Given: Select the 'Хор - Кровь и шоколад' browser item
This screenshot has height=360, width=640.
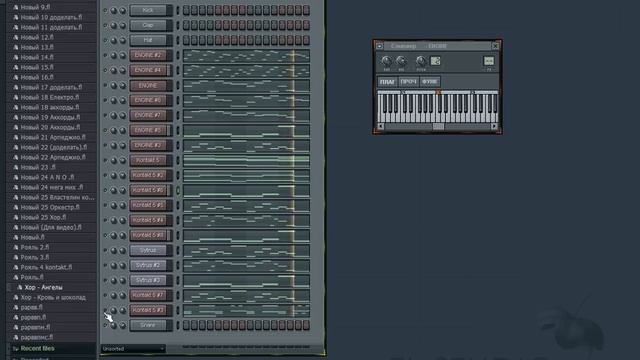Looking at the screenshot, I should tap(53, 297).
